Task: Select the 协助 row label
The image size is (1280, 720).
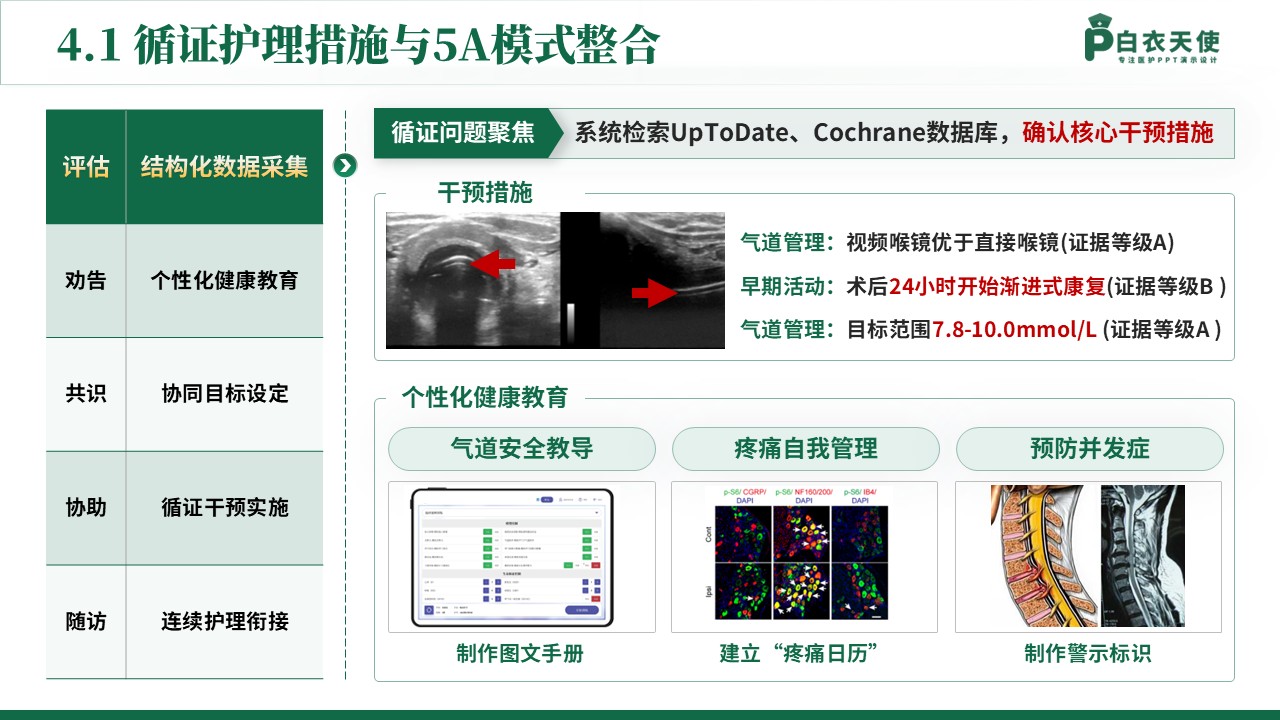Action: (x=86, y=508)
